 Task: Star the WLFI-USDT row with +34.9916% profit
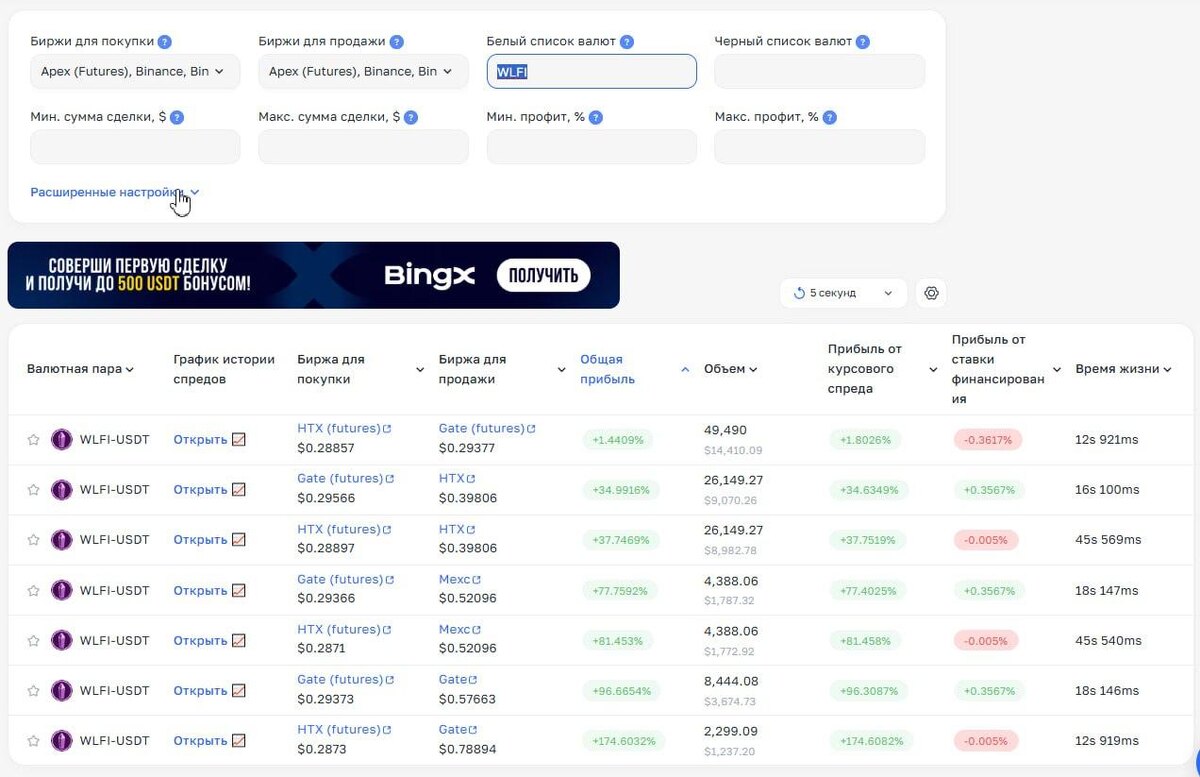tap(33, 490)
